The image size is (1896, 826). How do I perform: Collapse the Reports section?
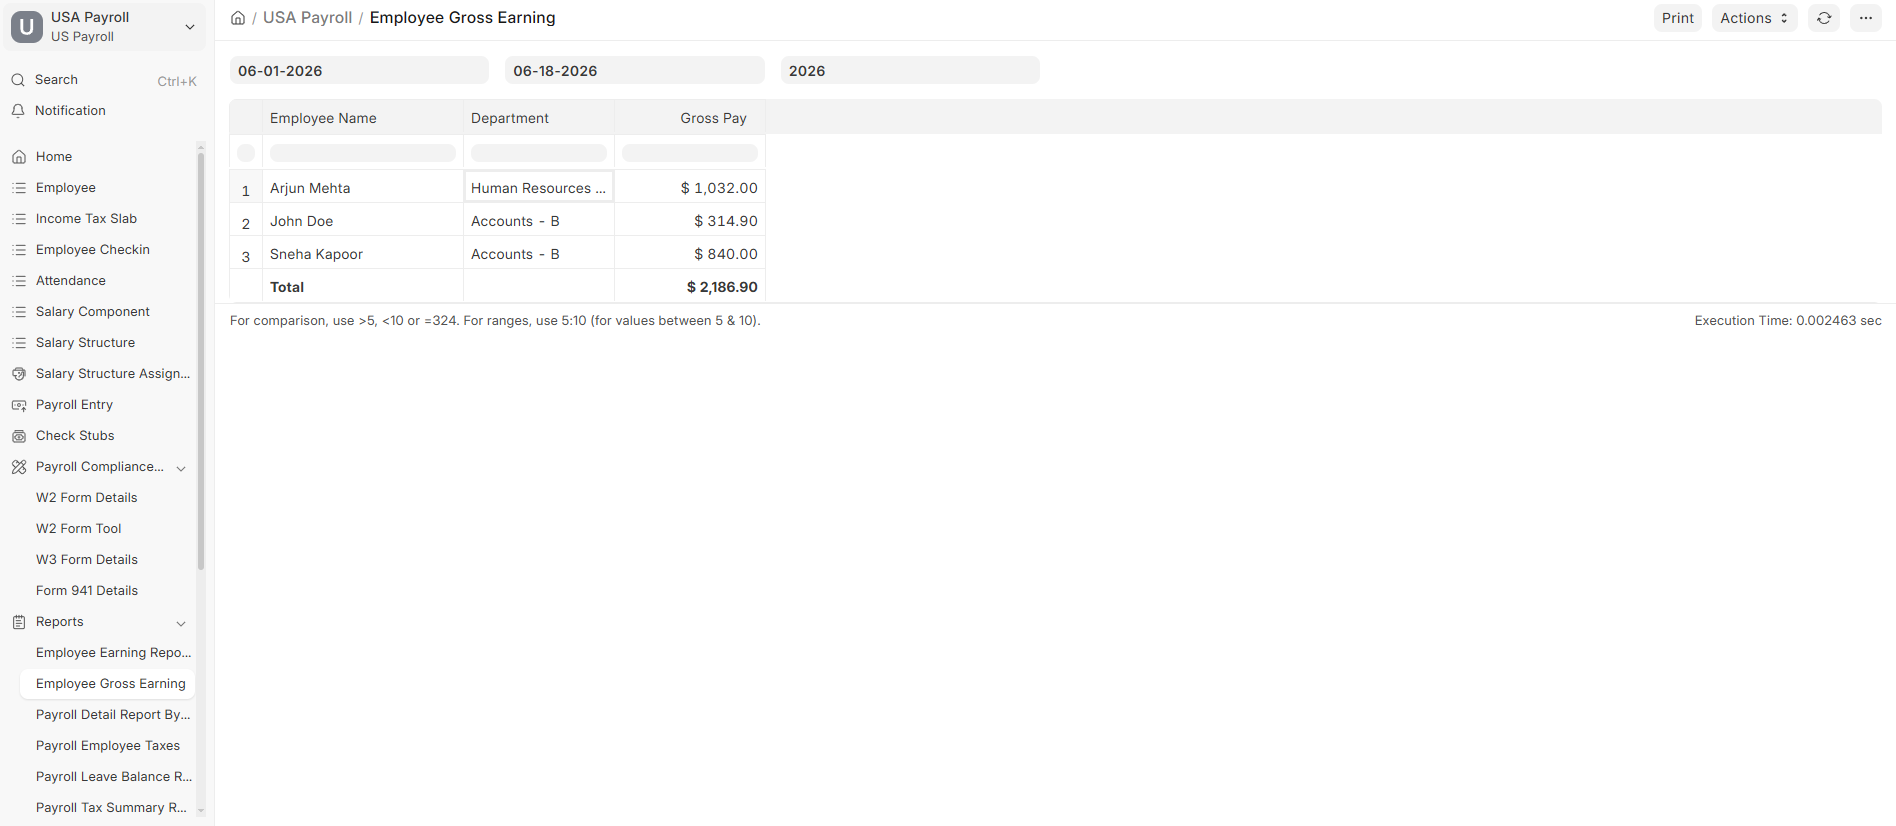[181, 623]
